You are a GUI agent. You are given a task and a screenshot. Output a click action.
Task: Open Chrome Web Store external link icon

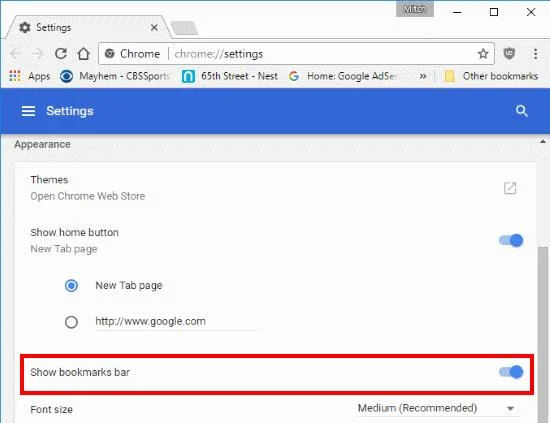click(510, 188)
